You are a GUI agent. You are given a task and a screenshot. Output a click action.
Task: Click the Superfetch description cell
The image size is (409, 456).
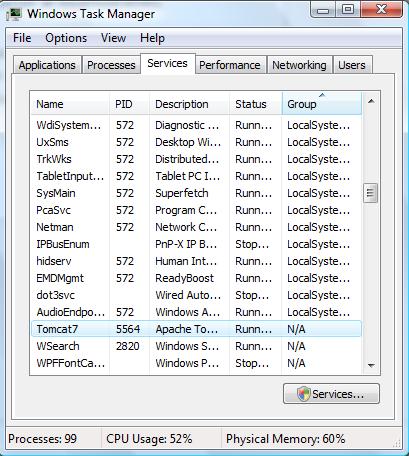tap(182, 193)
